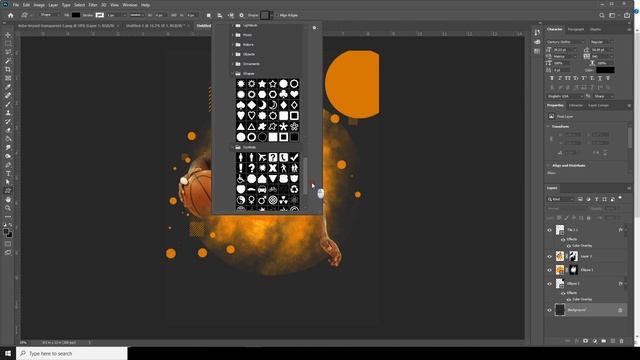Select the Zoom tool
This screenshot has width=640, height=360.
pyautogui.click(x=8, y=208)
